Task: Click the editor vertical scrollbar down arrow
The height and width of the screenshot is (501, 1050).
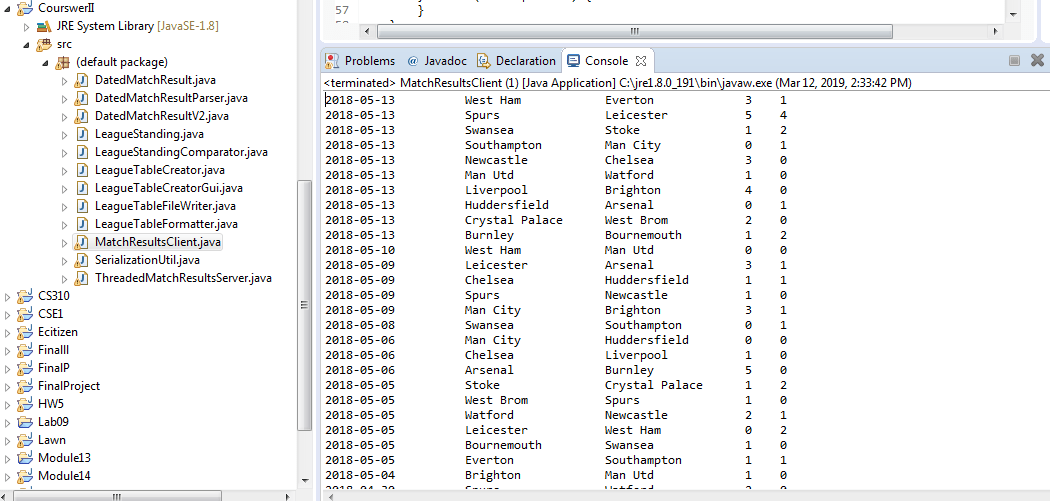Action: pos(1012,14)
